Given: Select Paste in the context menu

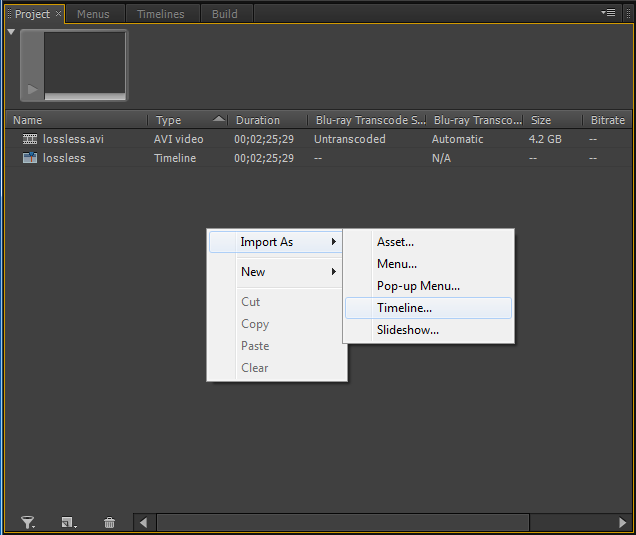Looking at the screenshot, I should [x=276, y=346].
